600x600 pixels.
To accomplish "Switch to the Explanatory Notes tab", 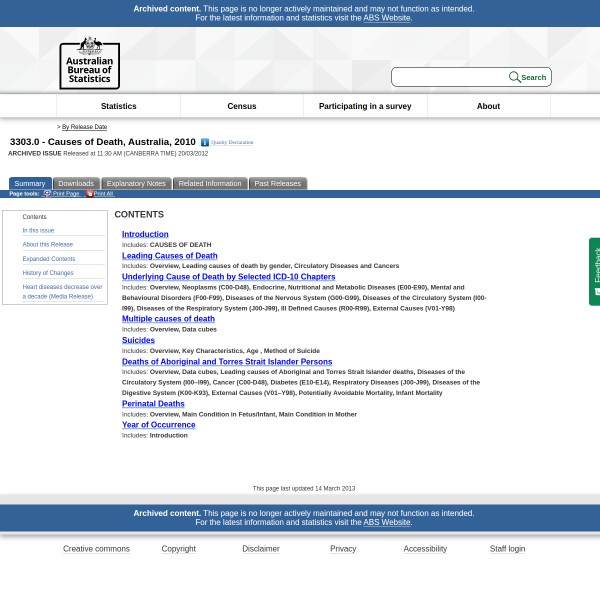I will click(x=136, y=184).
